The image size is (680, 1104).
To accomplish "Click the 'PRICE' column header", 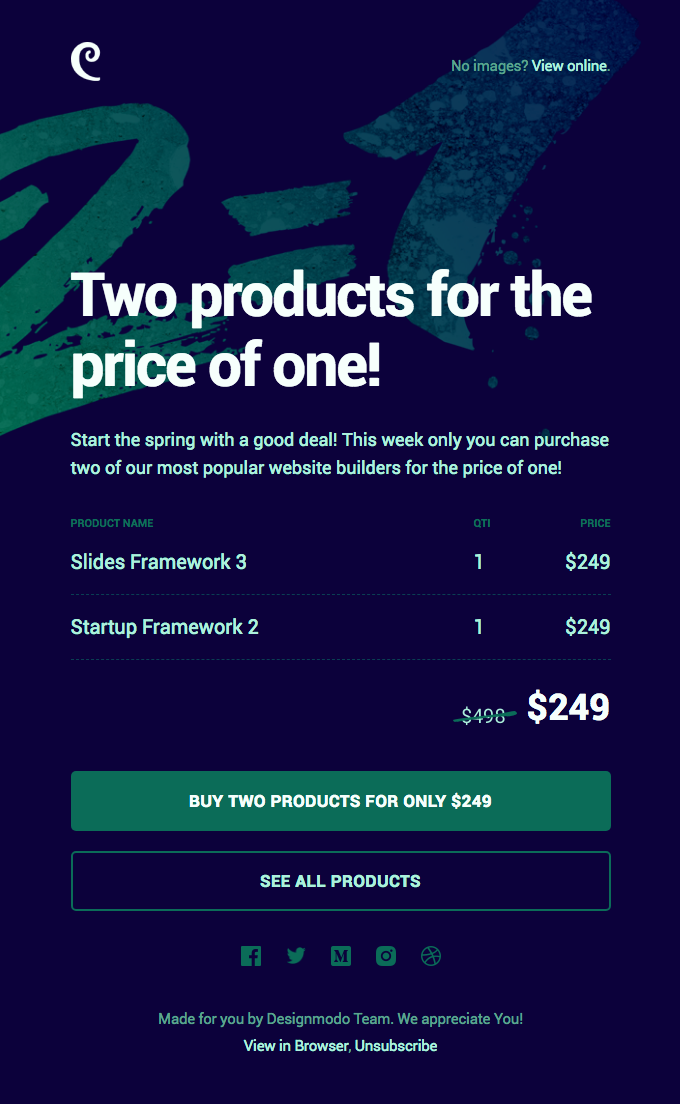I will point(595,523).
